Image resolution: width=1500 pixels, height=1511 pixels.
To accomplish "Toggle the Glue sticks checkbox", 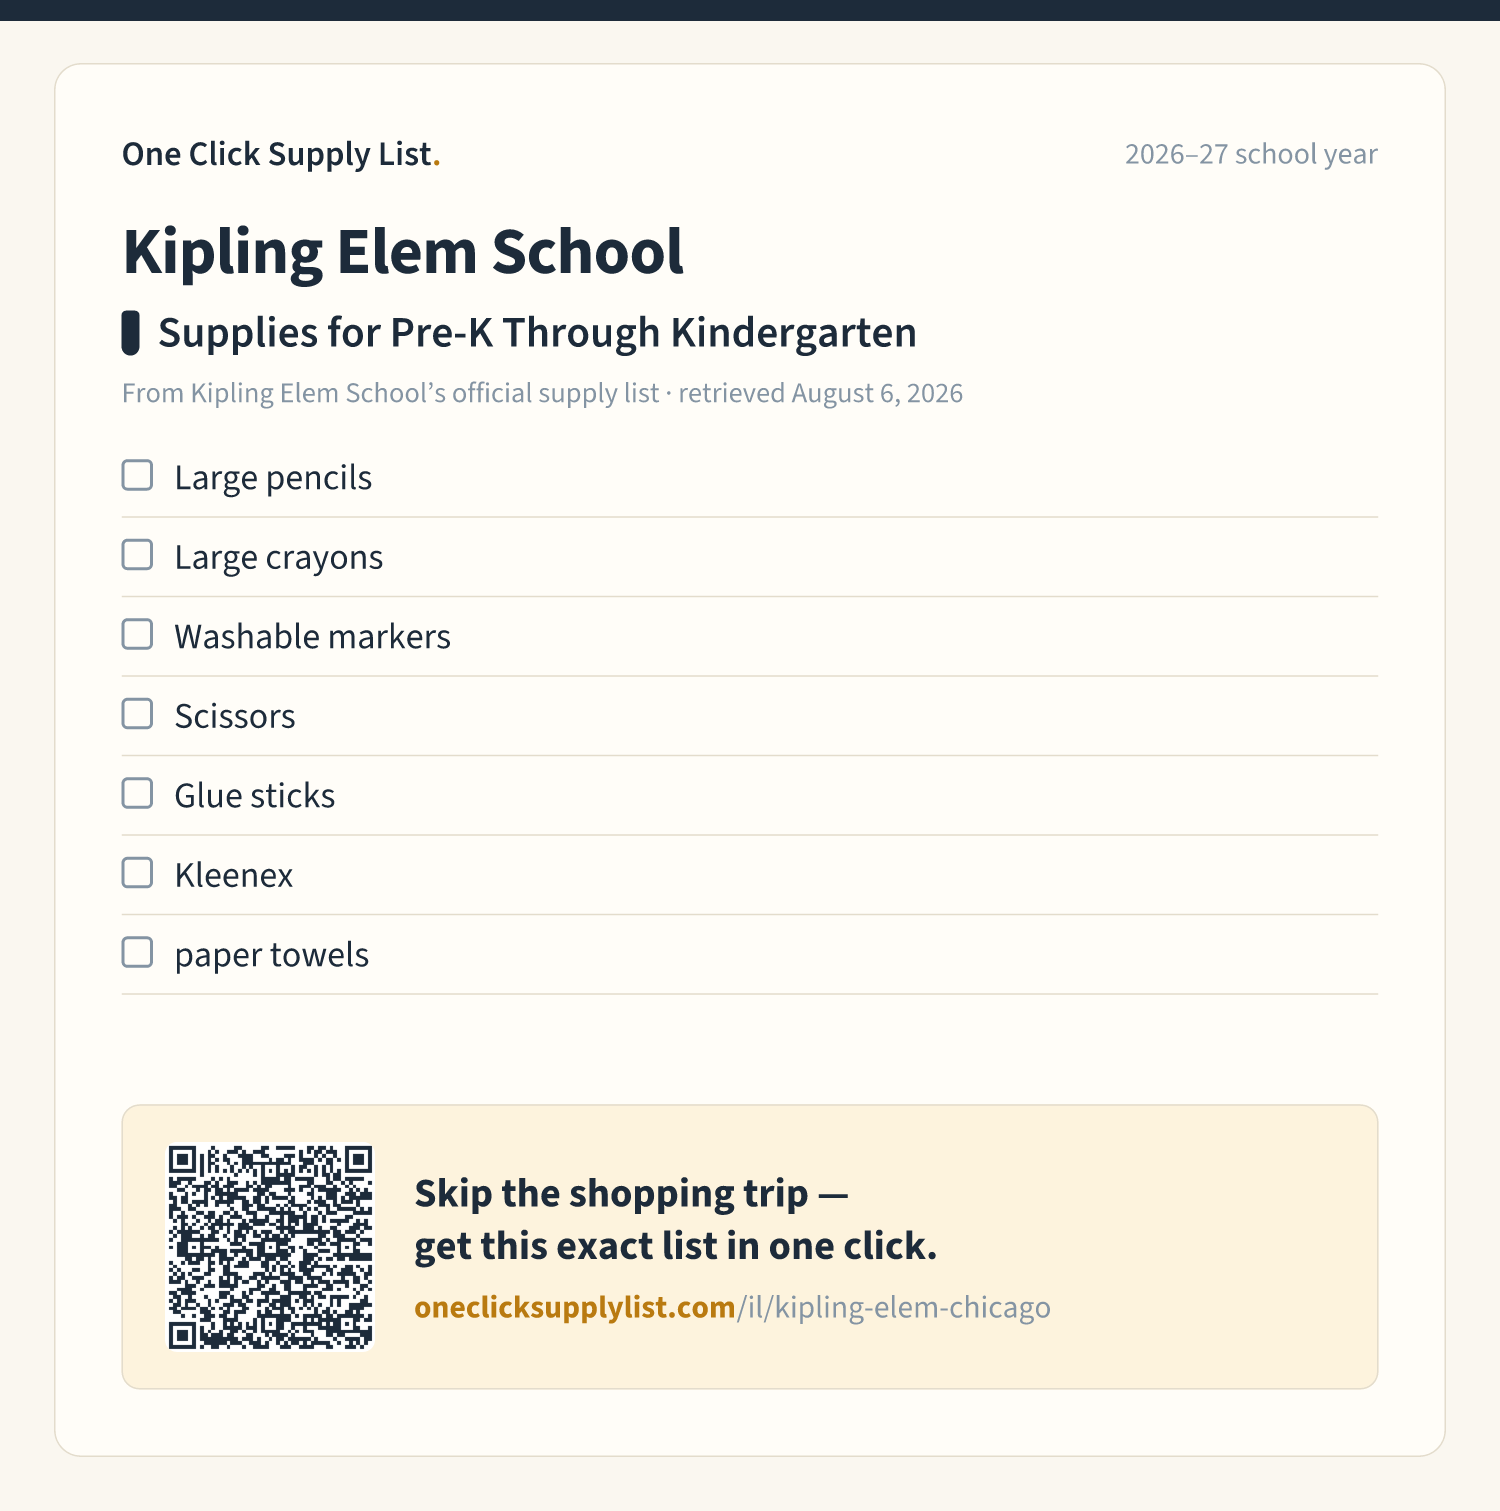I will [x=137, y=794].
